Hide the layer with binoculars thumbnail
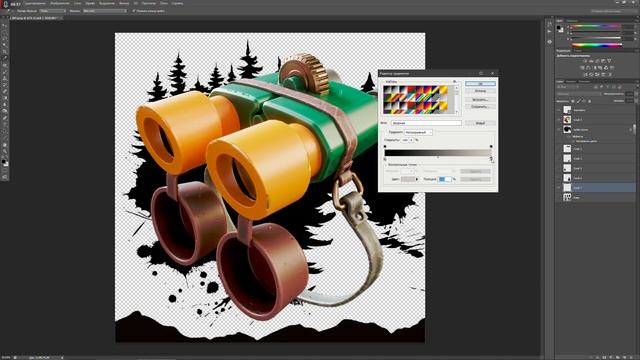Image resolution: width=640 pixels, height=360 pixels. tap(558, 120)
